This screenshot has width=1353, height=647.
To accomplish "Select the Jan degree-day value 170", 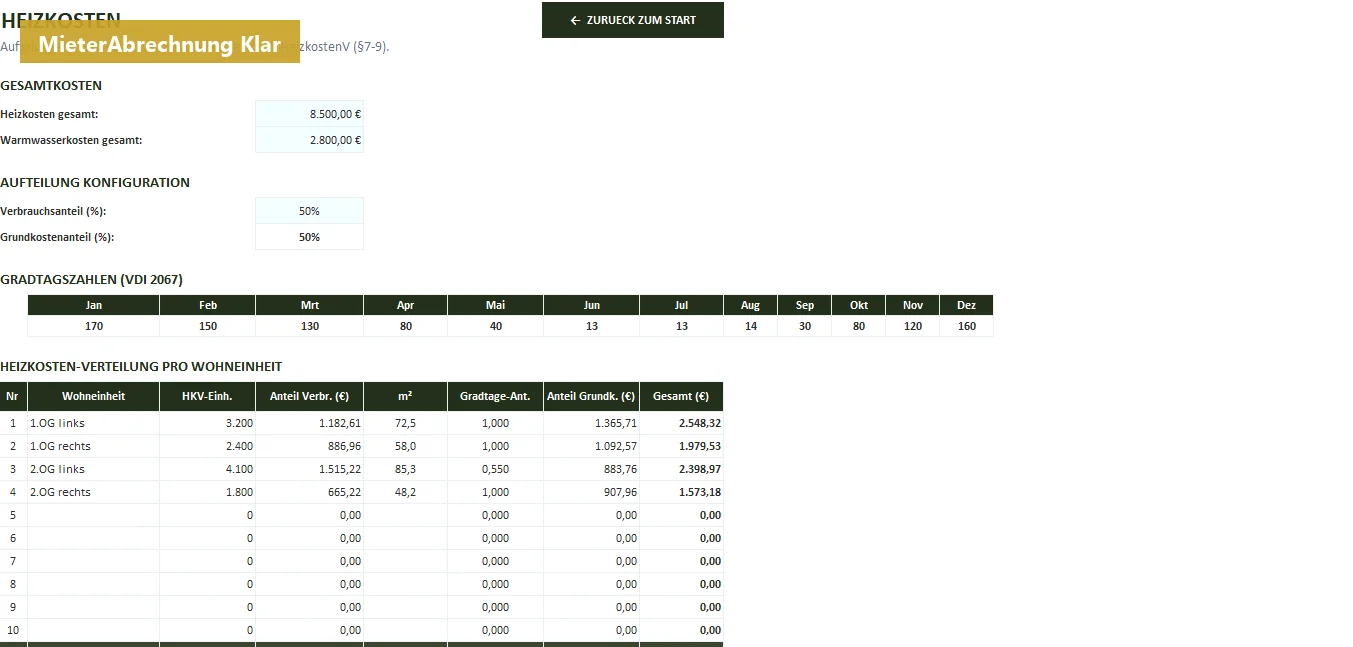I will tap(94, 326).
